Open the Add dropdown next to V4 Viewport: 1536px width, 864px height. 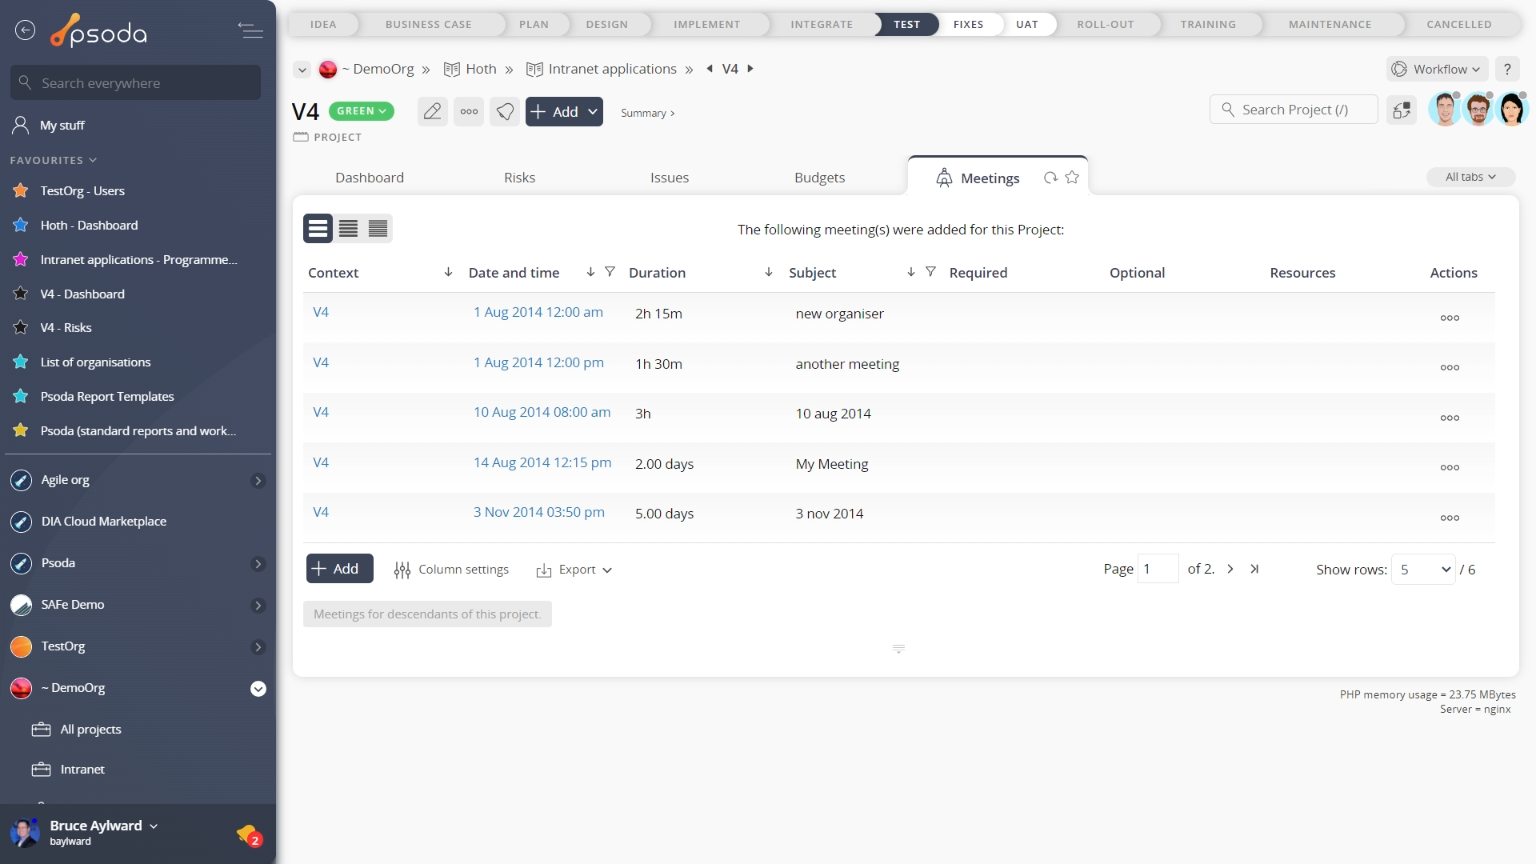point(593,112)
